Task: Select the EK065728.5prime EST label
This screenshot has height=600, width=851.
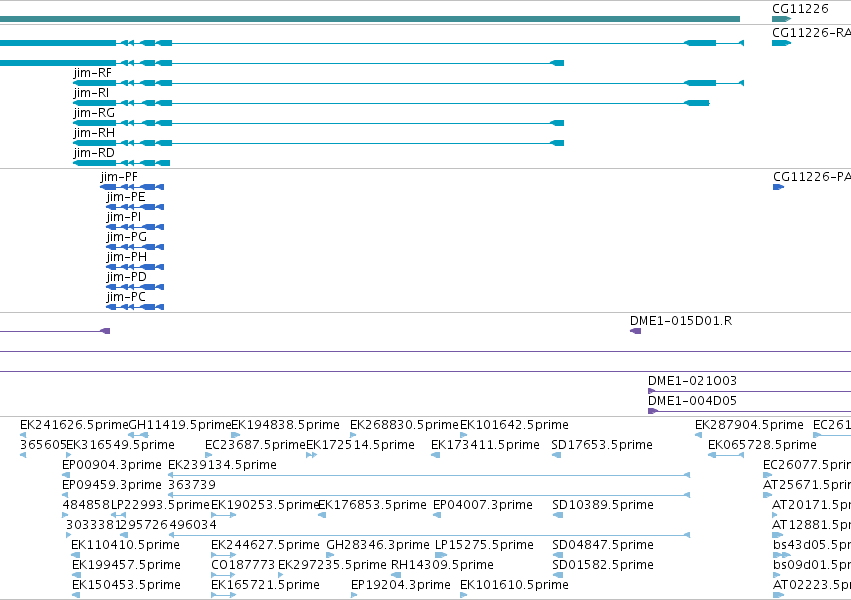Action: 762,445
